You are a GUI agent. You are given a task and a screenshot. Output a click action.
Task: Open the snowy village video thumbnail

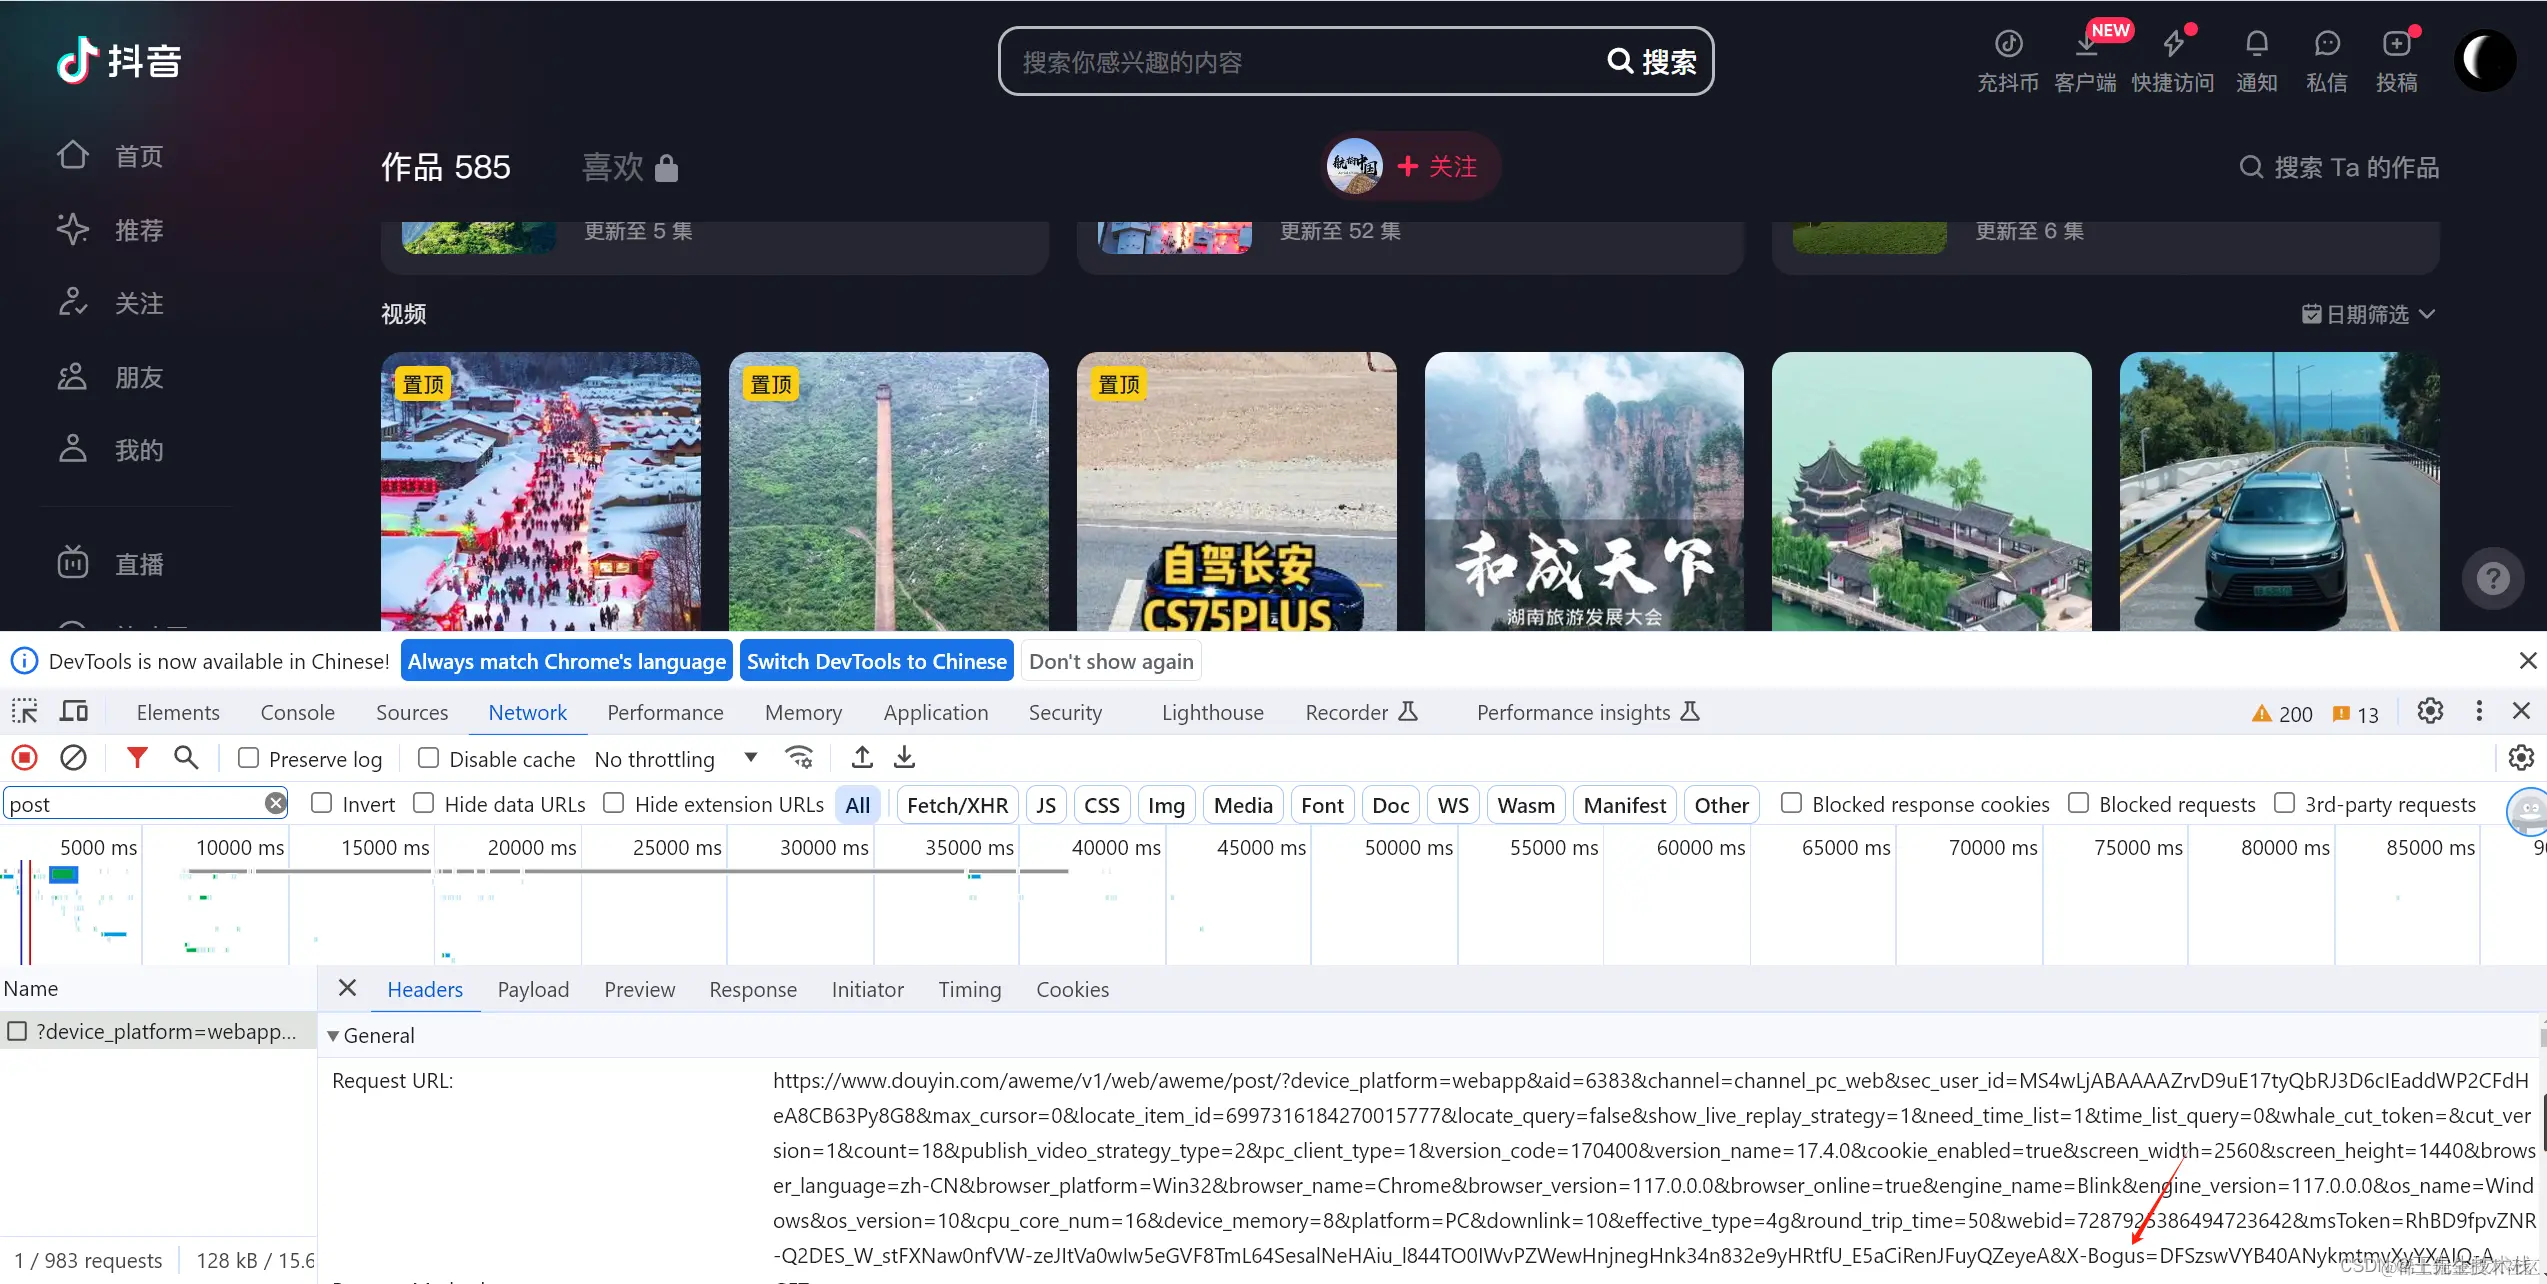coord(540,491)
